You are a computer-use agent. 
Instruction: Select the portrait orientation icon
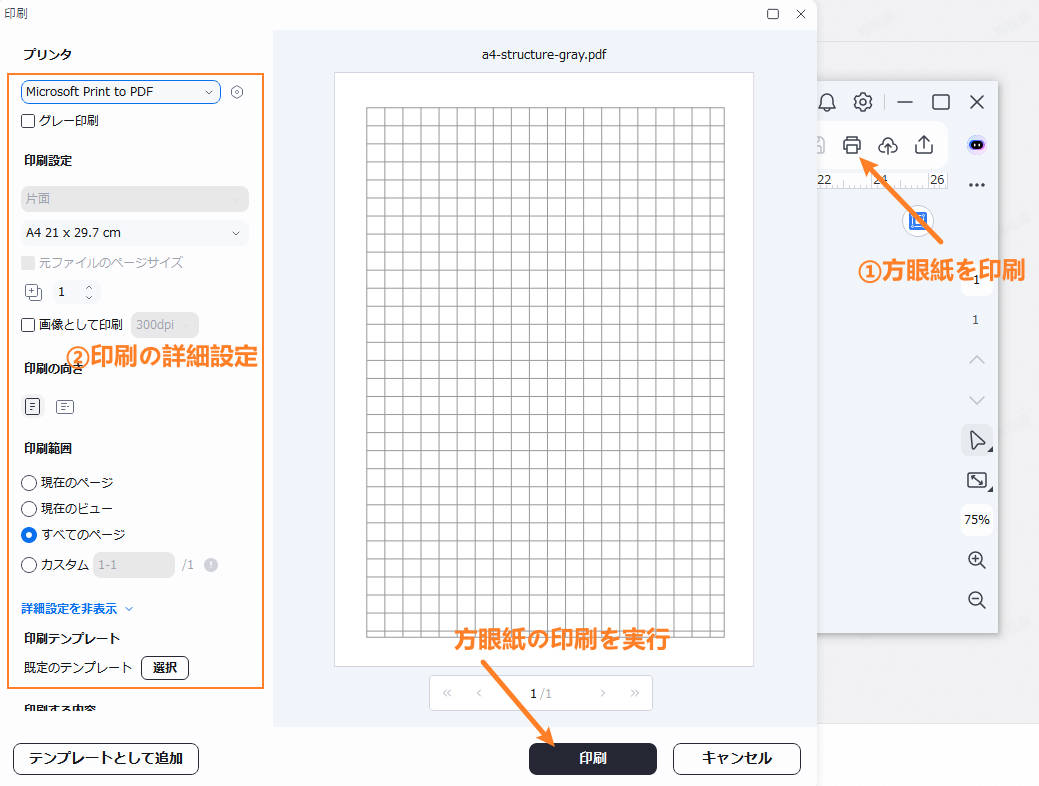tap(33, 406)
